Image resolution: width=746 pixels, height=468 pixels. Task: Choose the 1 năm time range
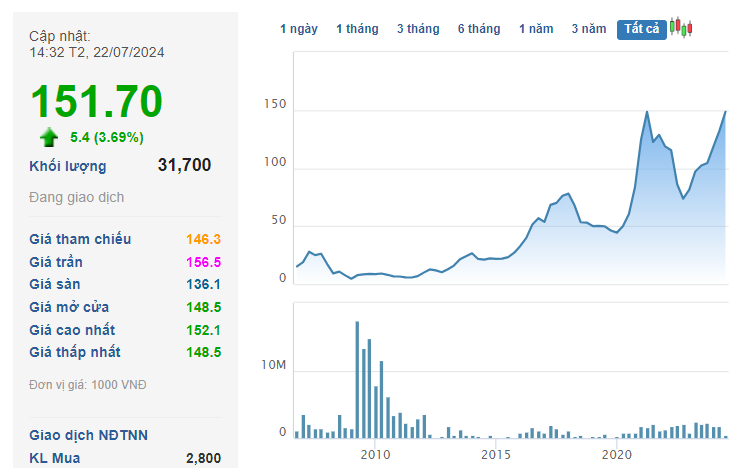tap(536, 29)
